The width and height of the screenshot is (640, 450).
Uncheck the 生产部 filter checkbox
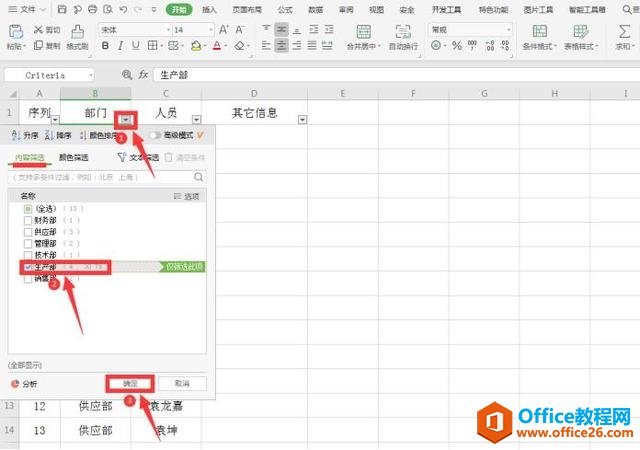pyautogui.click(x=28, y=267)
